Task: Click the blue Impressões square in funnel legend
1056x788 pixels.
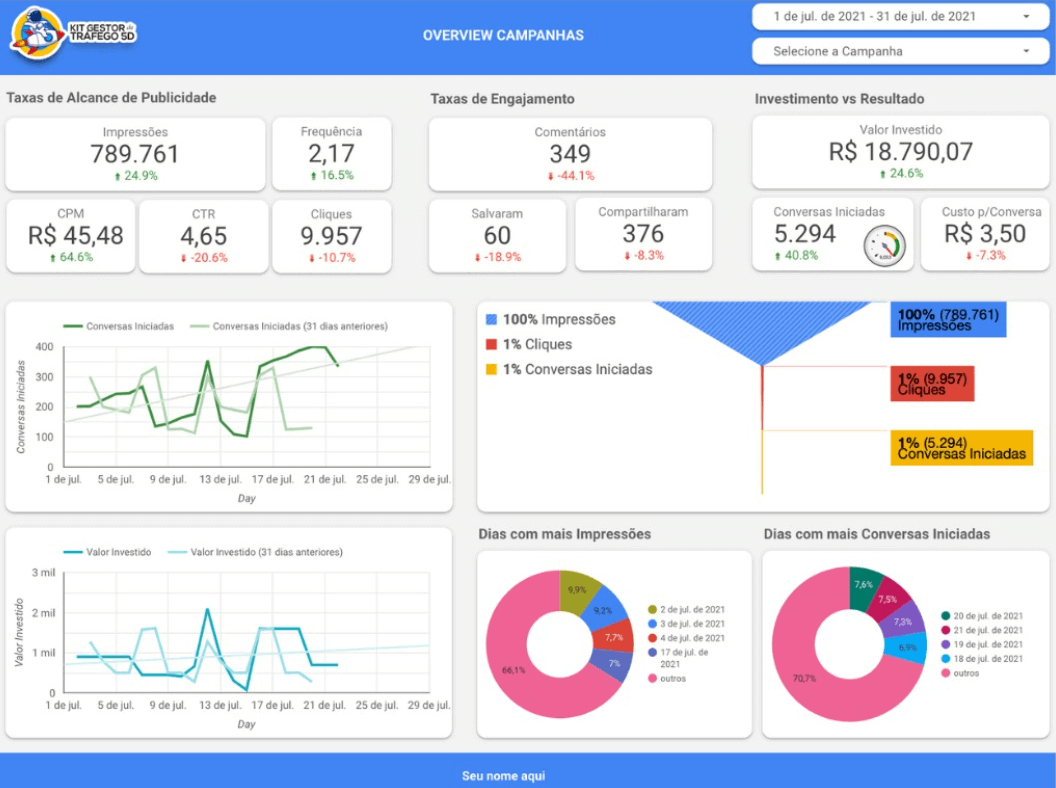Action: 491,320
